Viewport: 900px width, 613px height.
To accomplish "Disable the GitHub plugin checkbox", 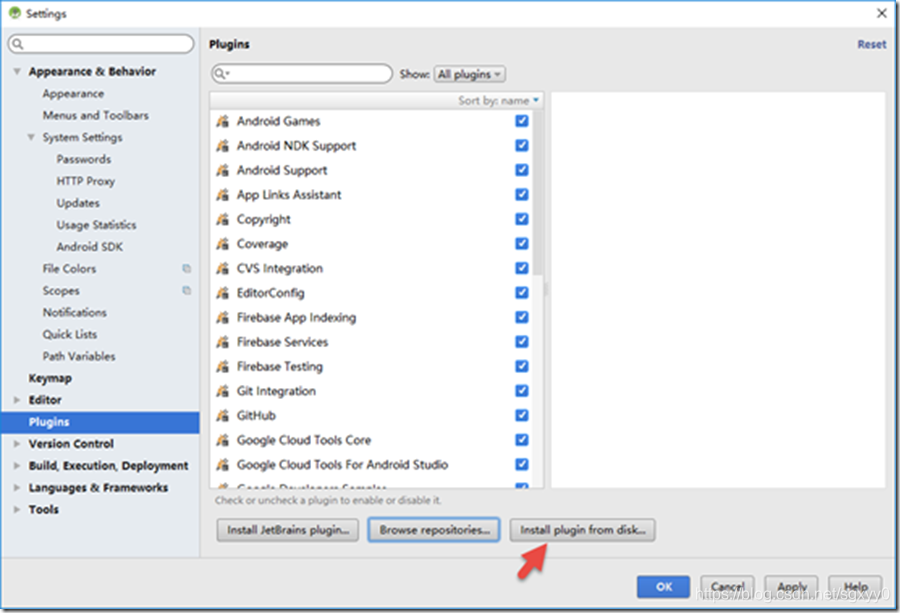I will point(522,416).
